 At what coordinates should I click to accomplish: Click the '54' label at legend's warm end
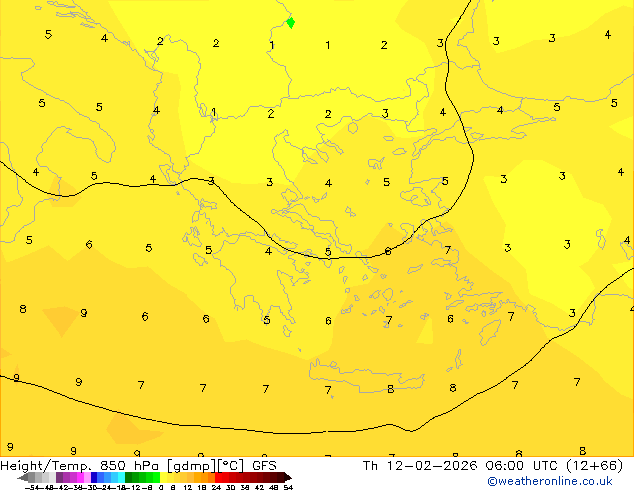tap(288, 487)
